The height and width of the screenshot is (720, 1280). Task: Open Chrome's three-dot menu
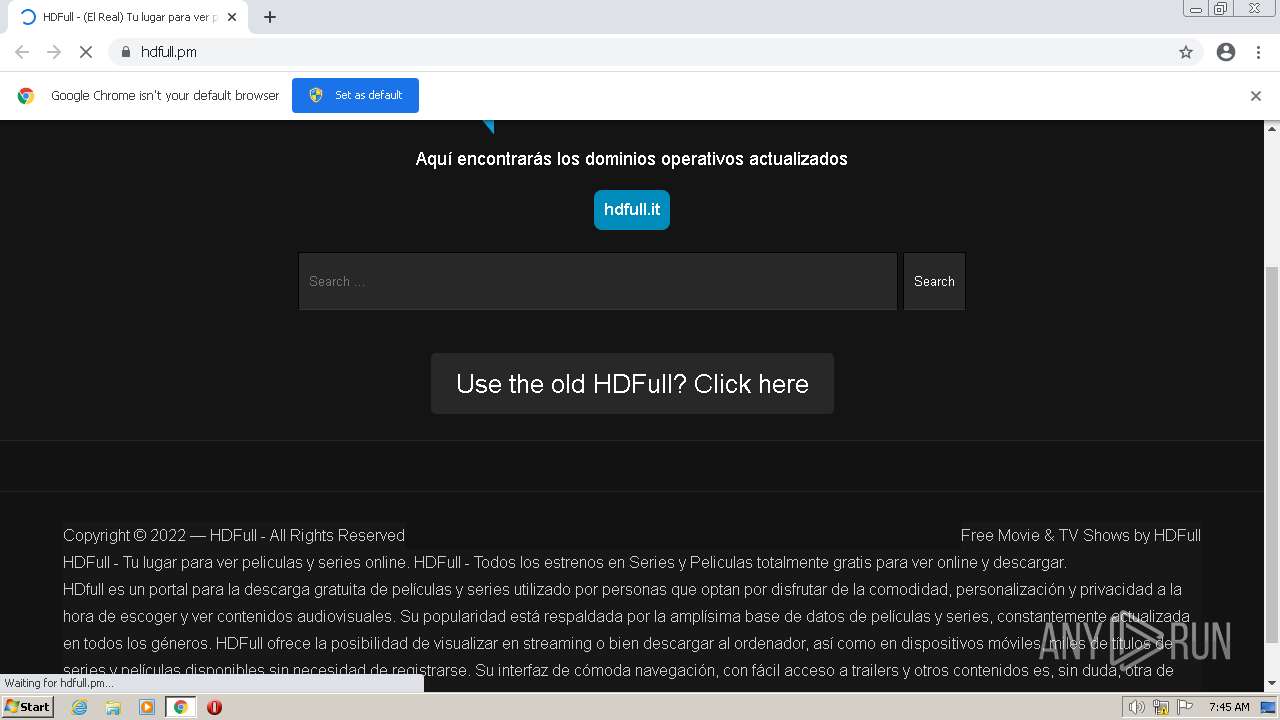1258,52
